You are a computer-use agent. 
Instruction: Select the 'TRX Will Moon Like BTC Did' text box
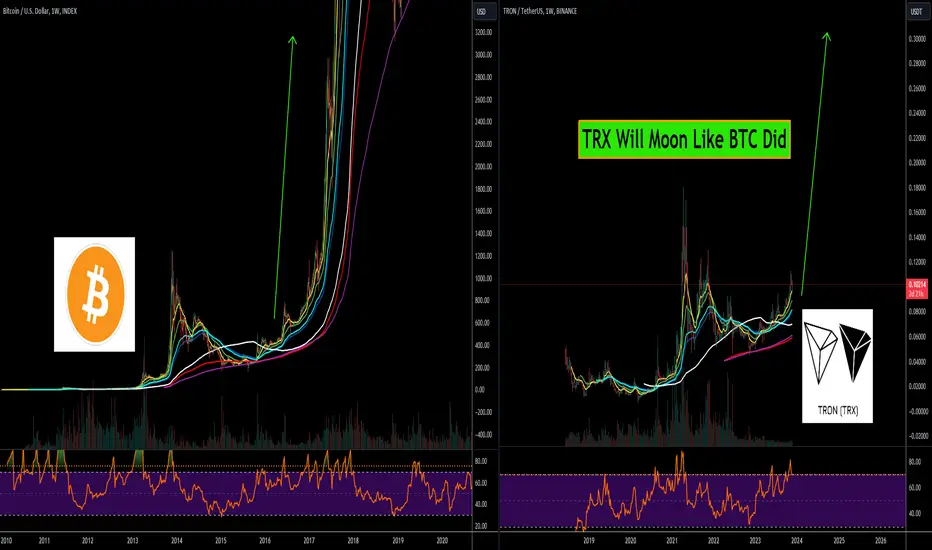(684, 140)
